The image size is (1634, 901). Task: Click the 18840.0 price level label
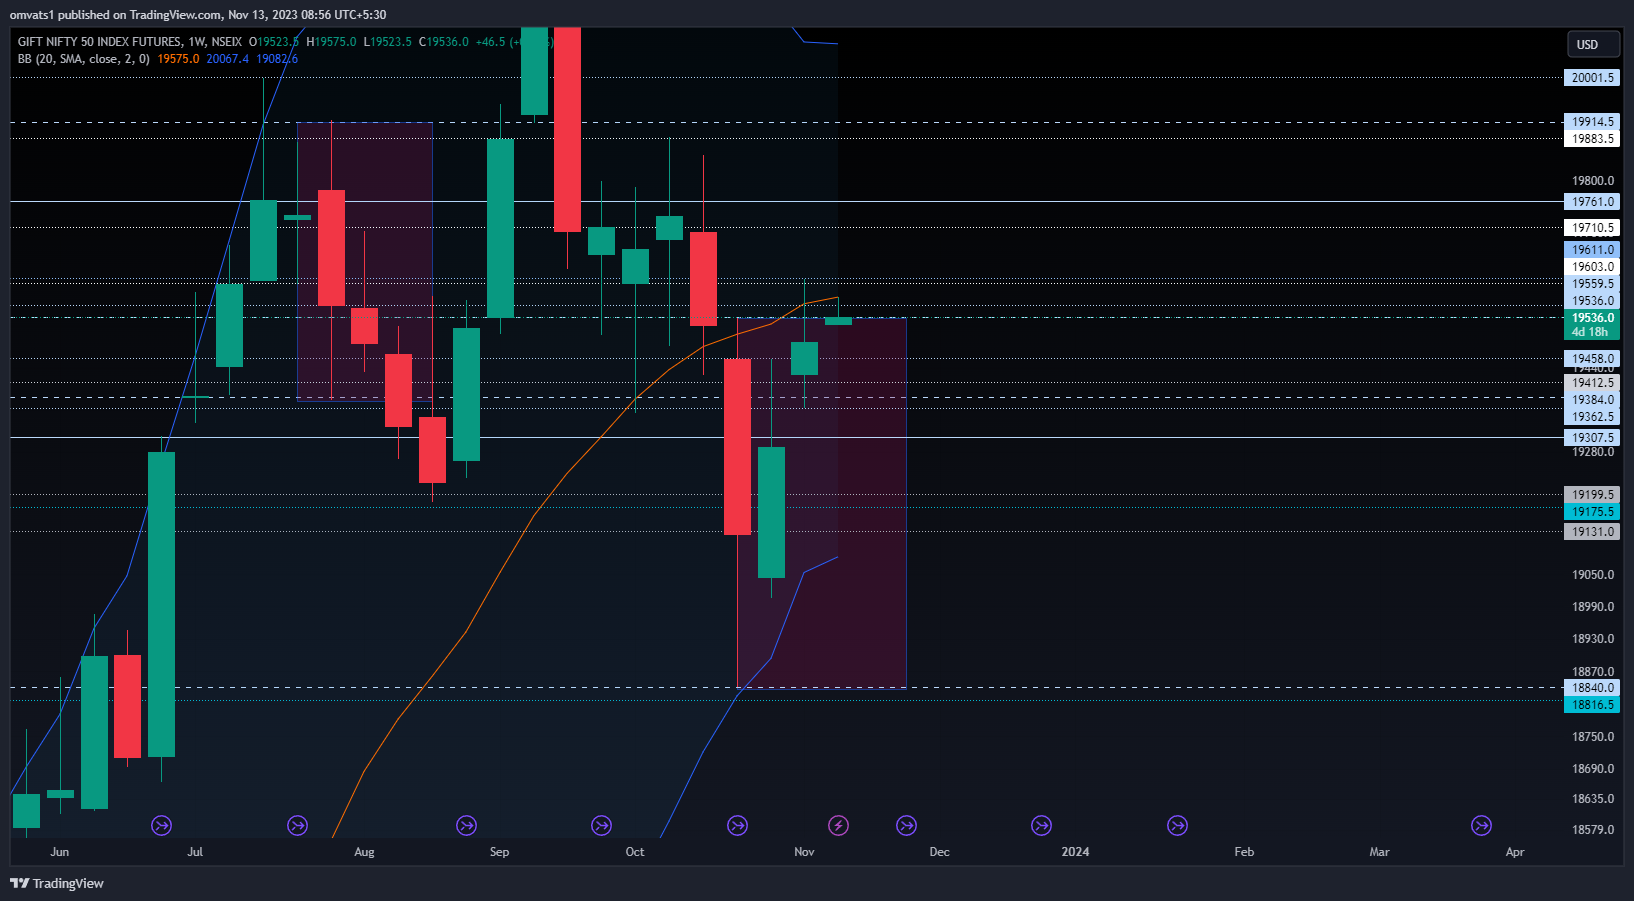pos(1592,687)
